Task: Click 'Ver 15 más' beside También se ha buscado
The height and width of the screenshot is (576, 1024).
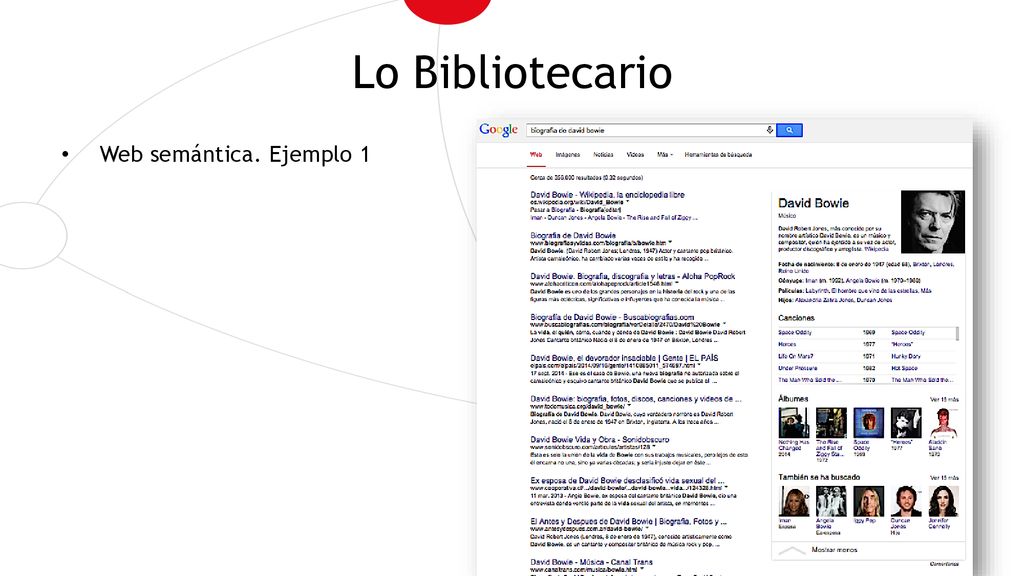Action: point(944,477)
